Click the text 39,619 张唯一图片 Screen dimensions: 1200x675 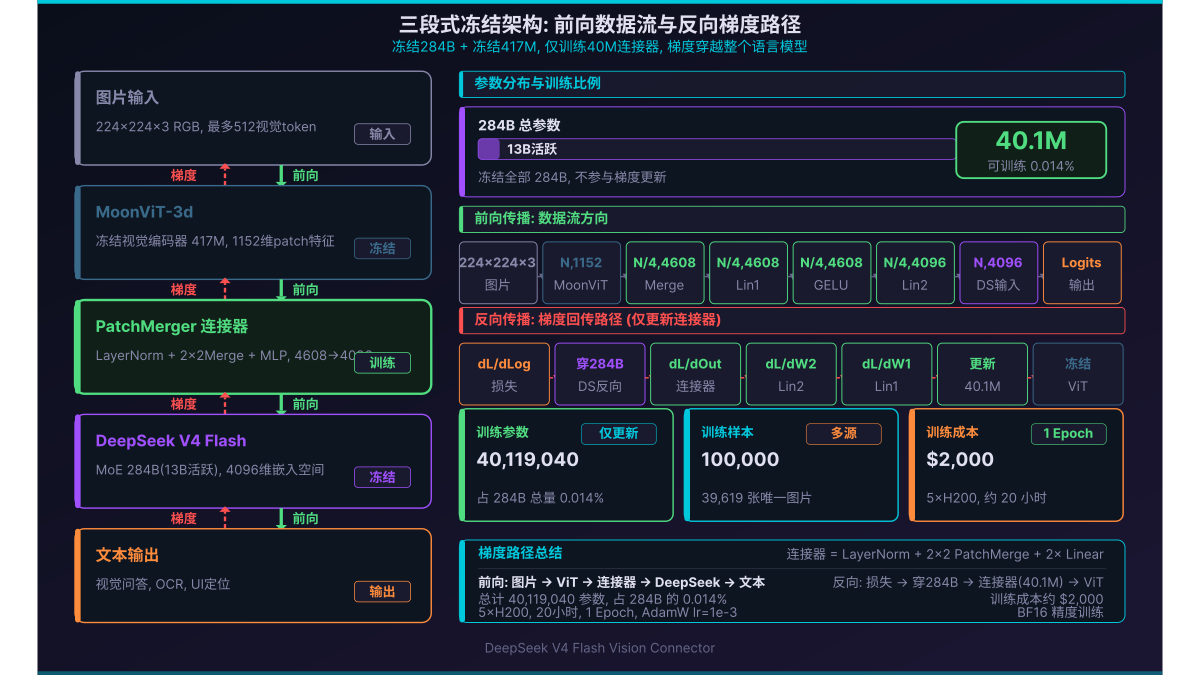[756, 497]
